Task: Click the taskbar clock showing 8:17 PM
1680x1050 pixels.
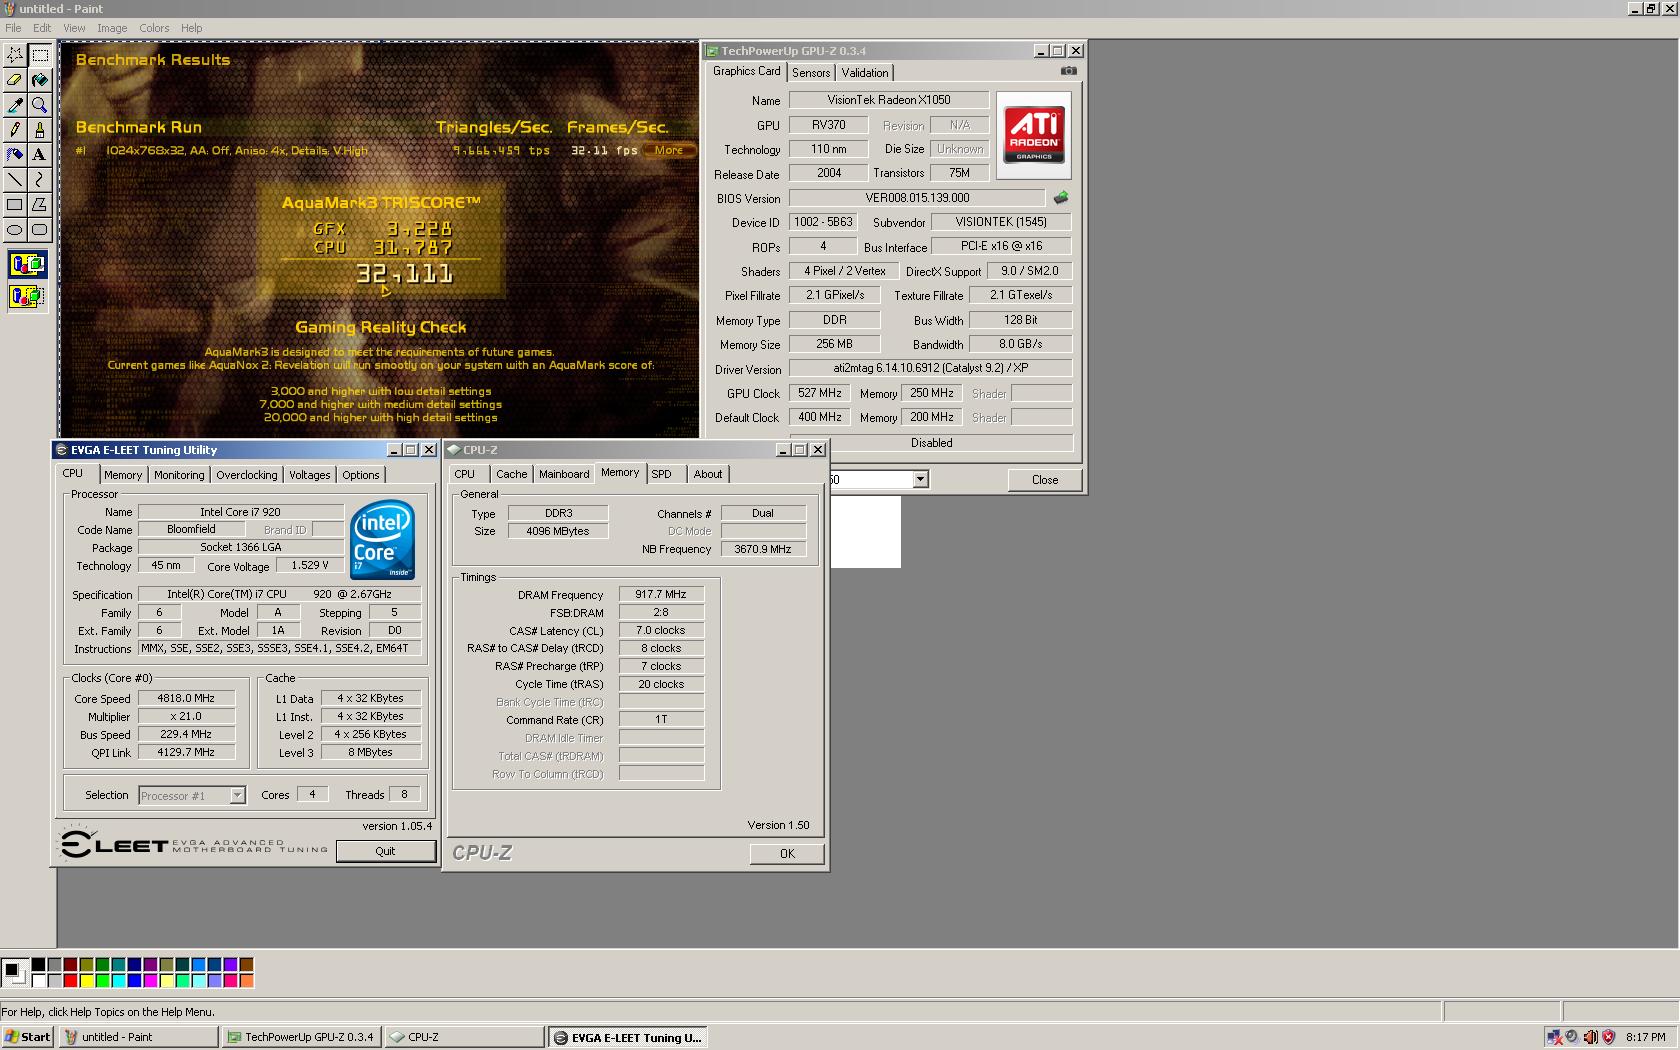Action: (1646, 1037)
